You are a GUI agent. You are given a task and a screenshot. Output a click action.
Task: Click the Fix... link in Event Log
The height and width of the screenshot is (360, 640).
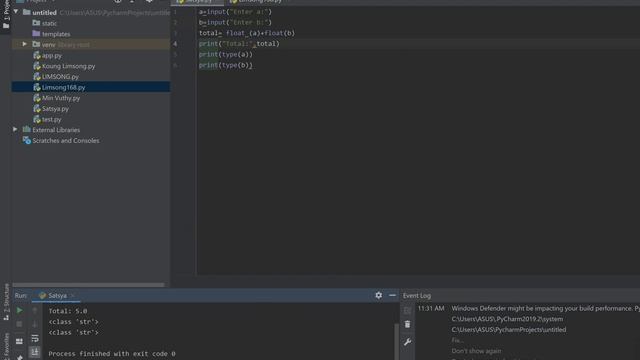(457, 340)
